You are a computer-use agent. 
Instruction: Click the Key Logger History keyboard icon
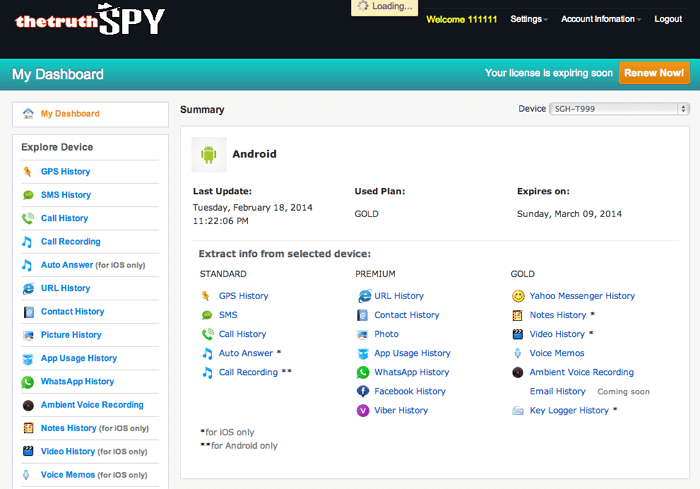(518, 410)
